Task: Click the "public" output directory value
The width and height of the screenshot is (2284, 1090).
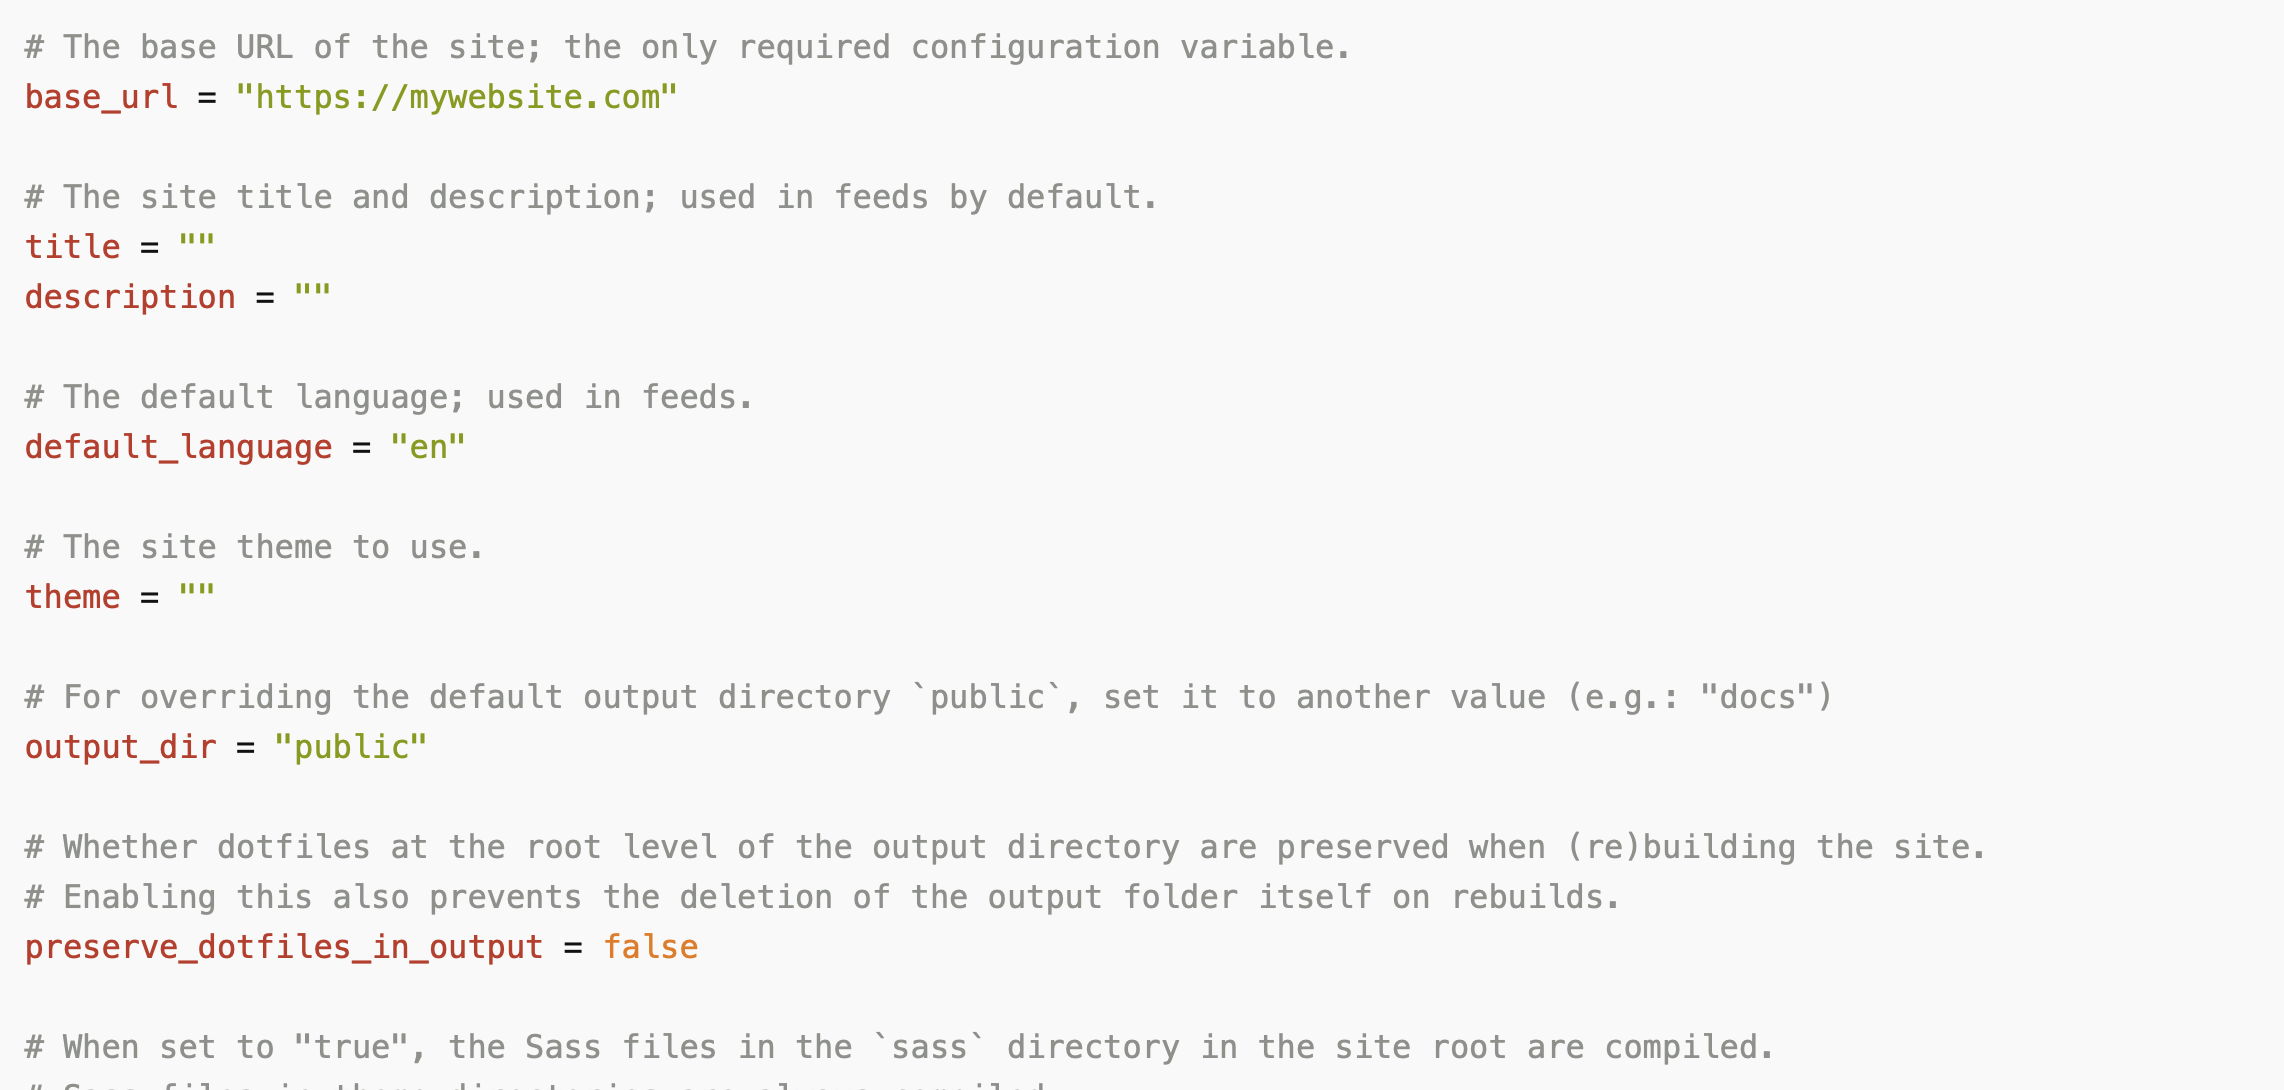Action: 351,747
